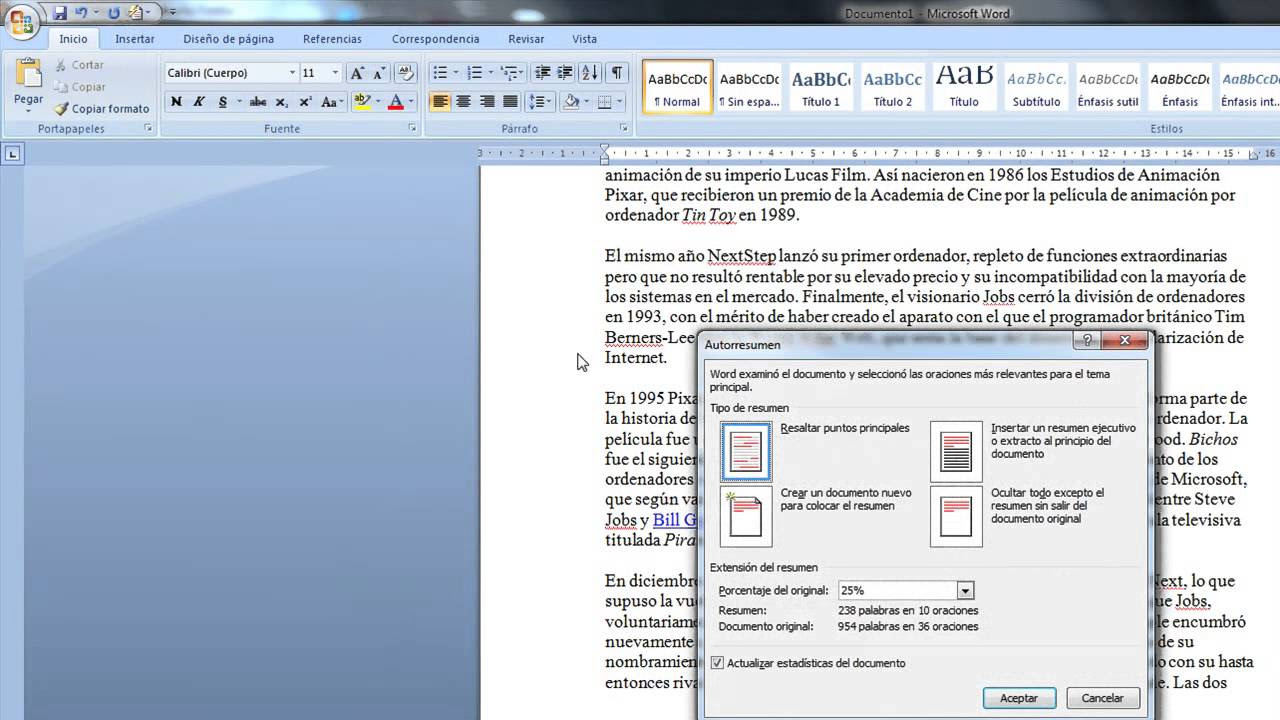
Task: Apply red font color
Action: pos(396,101)
